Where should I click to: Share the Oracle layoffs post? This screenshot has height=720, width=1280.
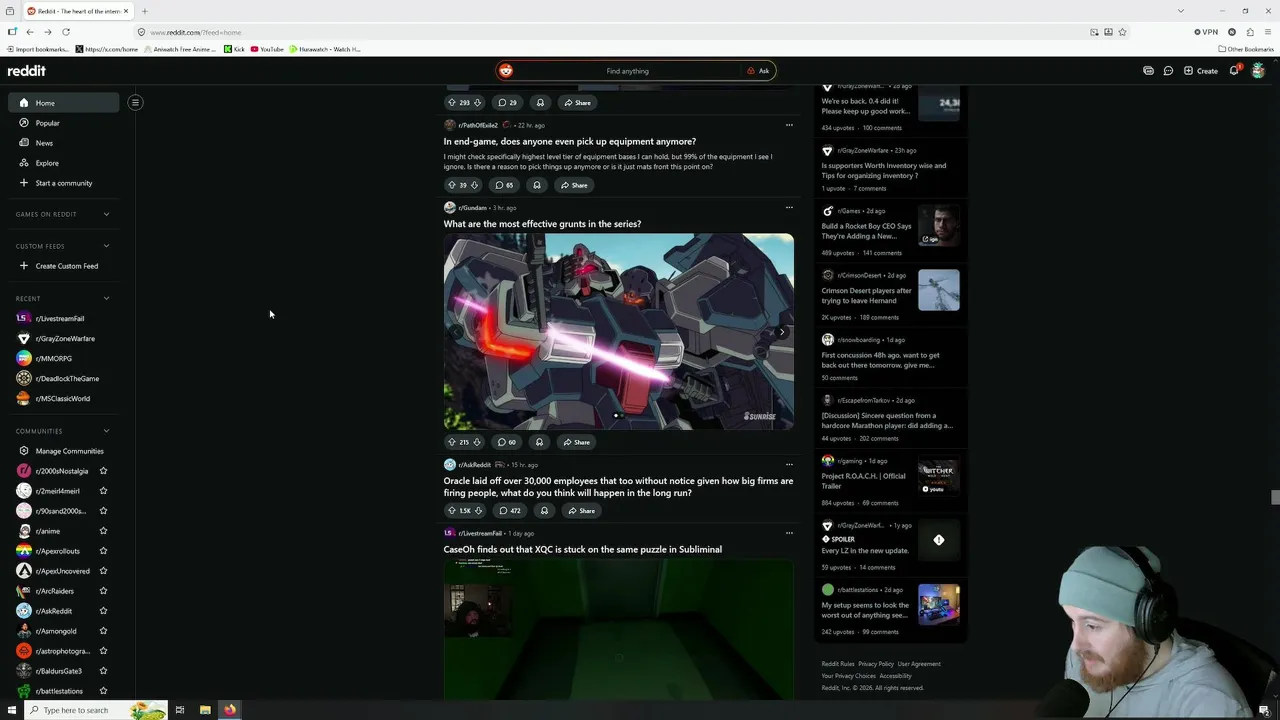pos(581,511)
